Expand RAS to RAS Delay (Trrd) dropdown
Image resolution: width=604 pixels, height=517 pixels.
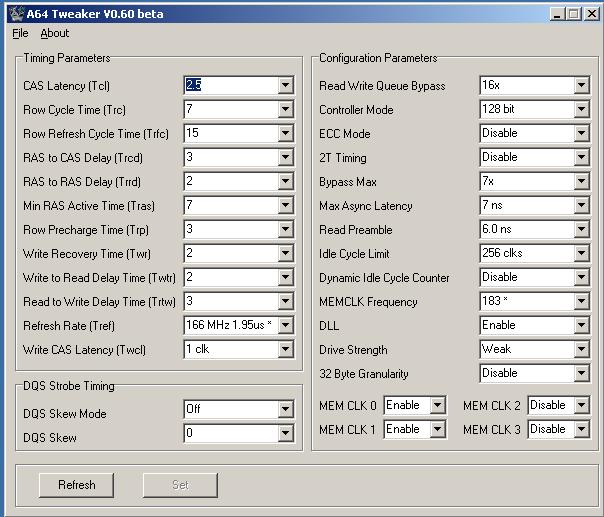[285, 181]
